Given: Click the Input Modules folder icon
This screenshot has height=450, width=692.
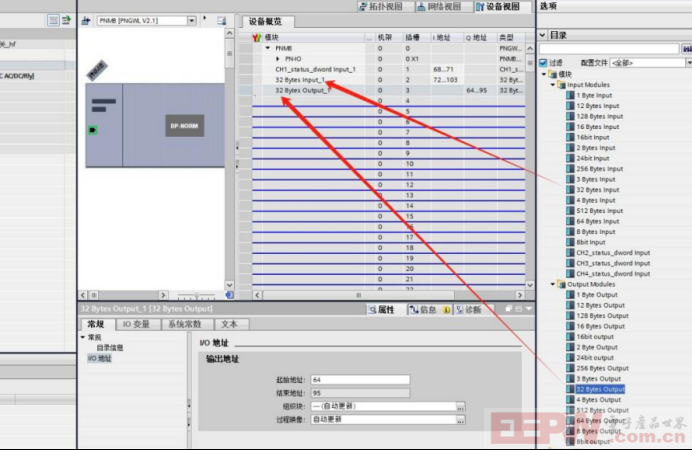Looking at the screenshot, I should pyautogui.click(x=561, y=85).
